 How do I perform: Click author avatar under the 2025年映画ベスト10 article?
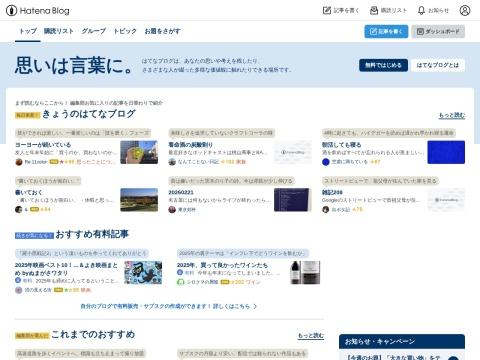click(x=19, y=290)
